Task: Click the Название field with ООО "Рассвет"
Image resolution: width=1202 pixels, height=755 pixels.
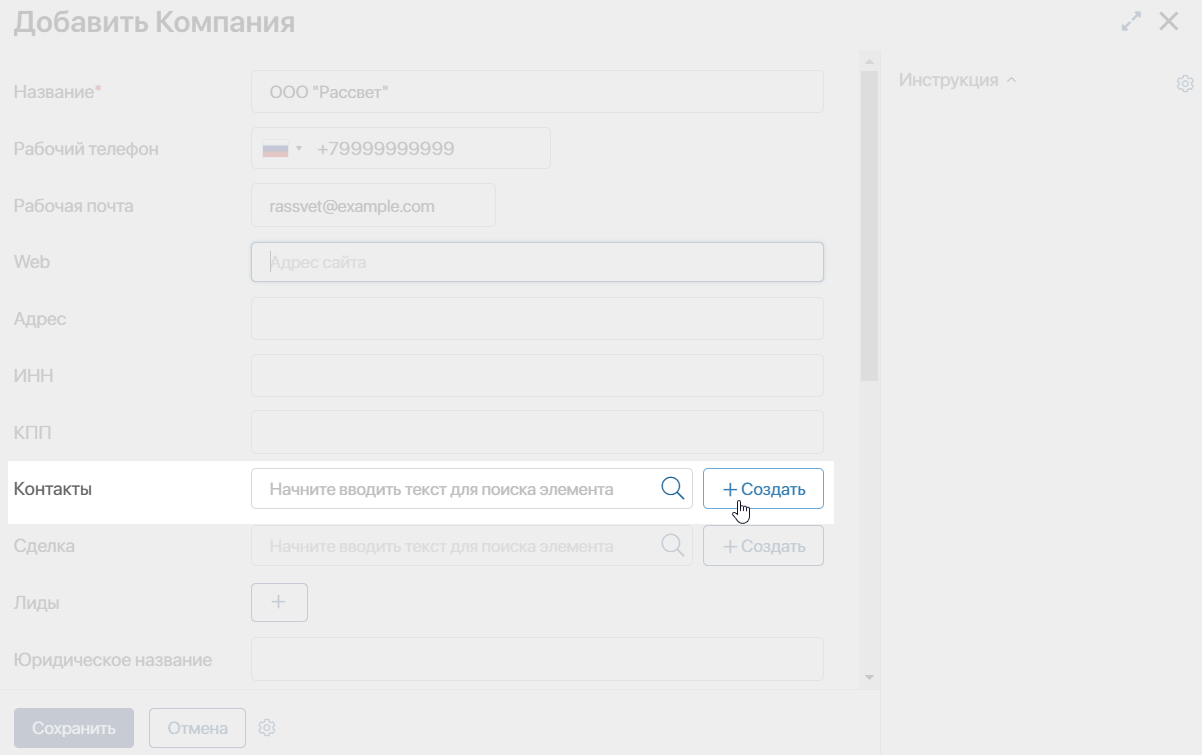Action: click(x=537, y=92)
